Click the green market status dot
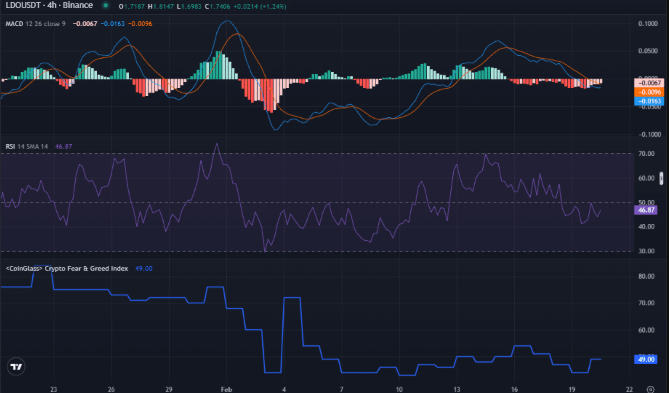Viewport: 669px width, 393px height. point(105,6)
